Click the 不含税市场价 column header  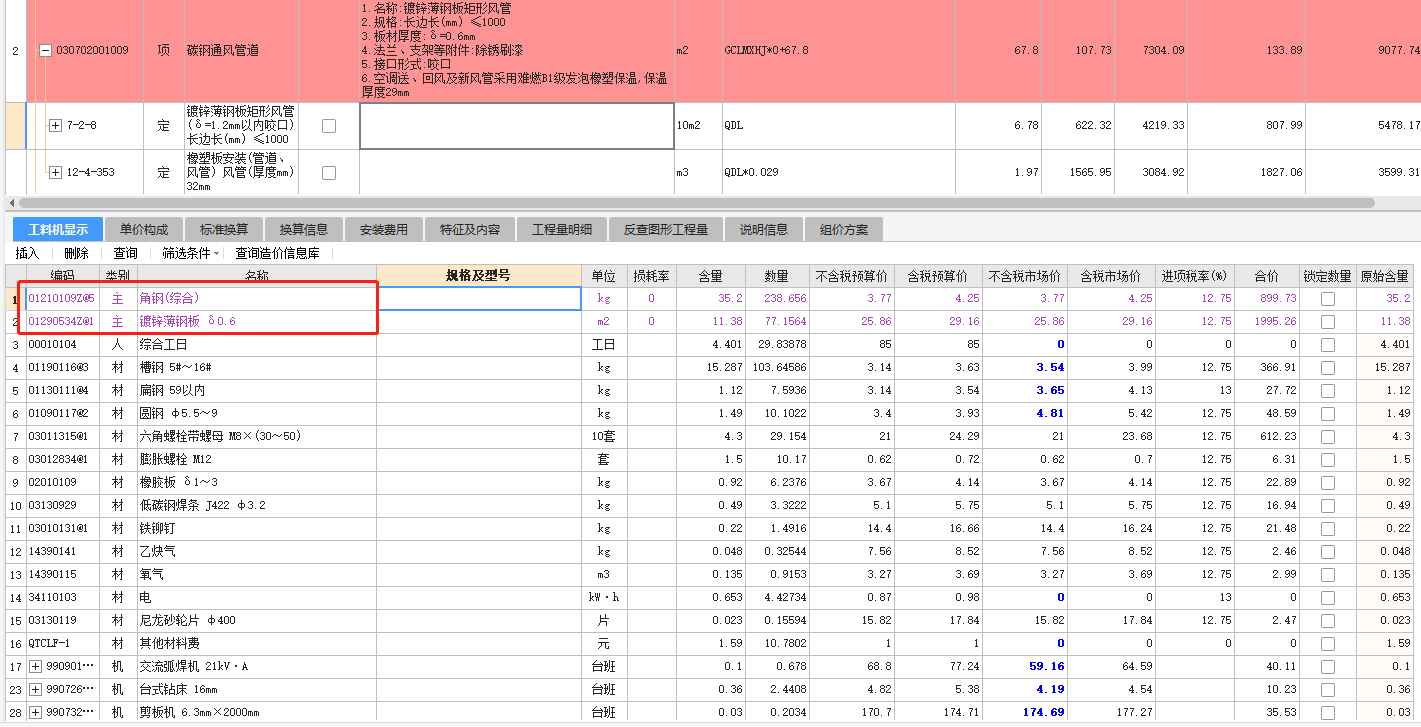[x=1024, y=275]
